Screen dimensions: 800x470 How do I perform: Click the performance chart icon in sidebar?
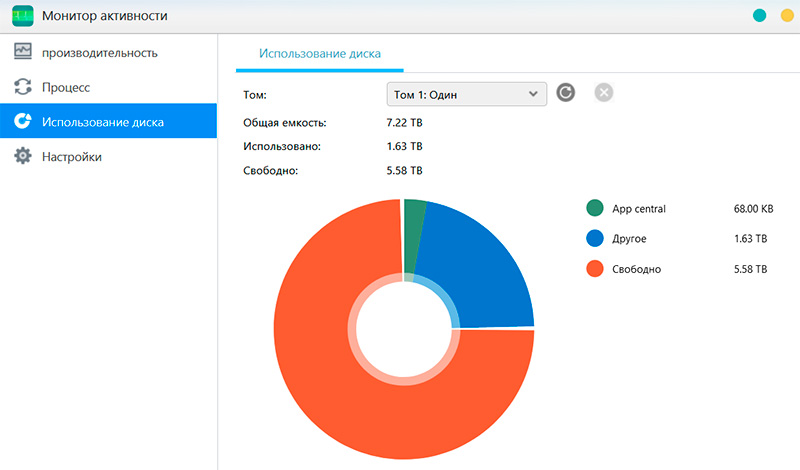[22, 52]
